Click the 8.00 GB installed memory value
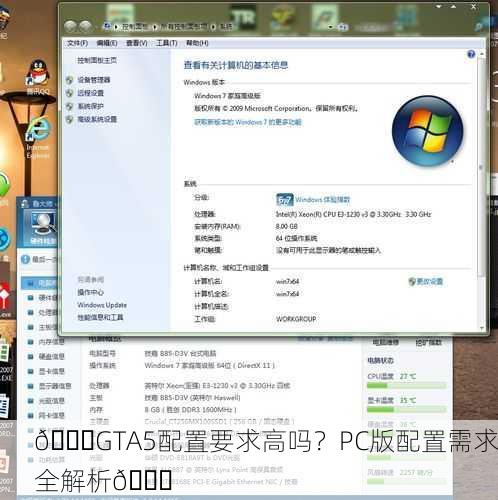Image resolution: width=498 pixels, height=500 pixels. tap(286, 227)
